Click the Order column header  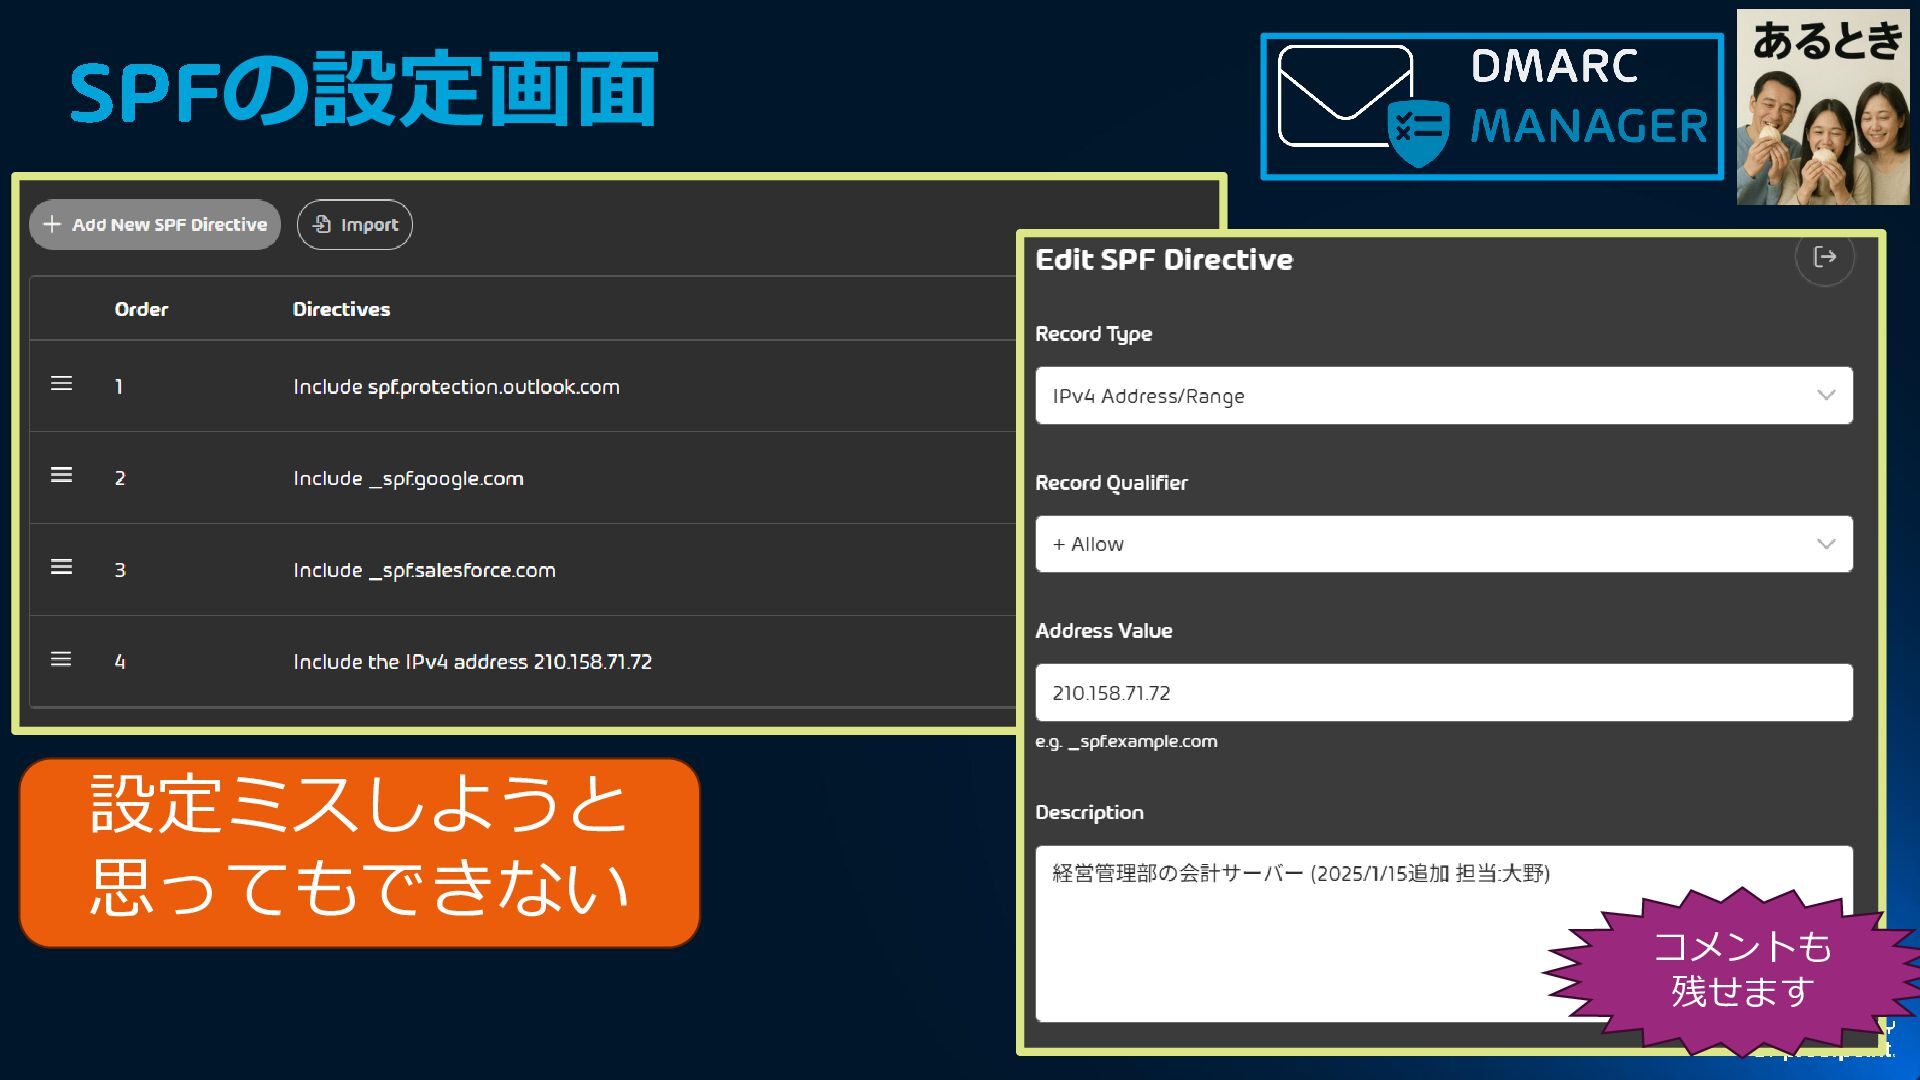tap(141, 309)
